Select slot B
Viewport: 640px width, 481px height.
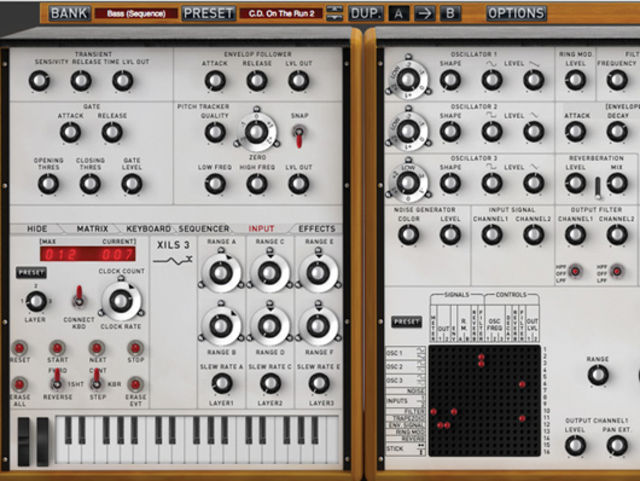tap(450, 14)
